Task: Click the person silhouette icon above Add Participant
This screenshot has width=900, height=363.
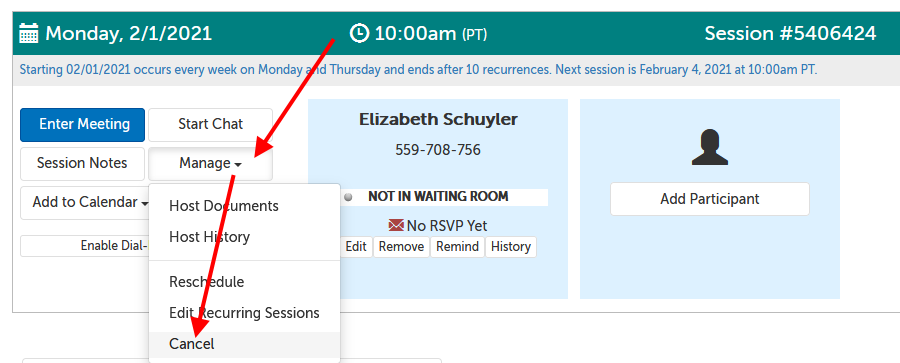Action: [x=709, y=147]
